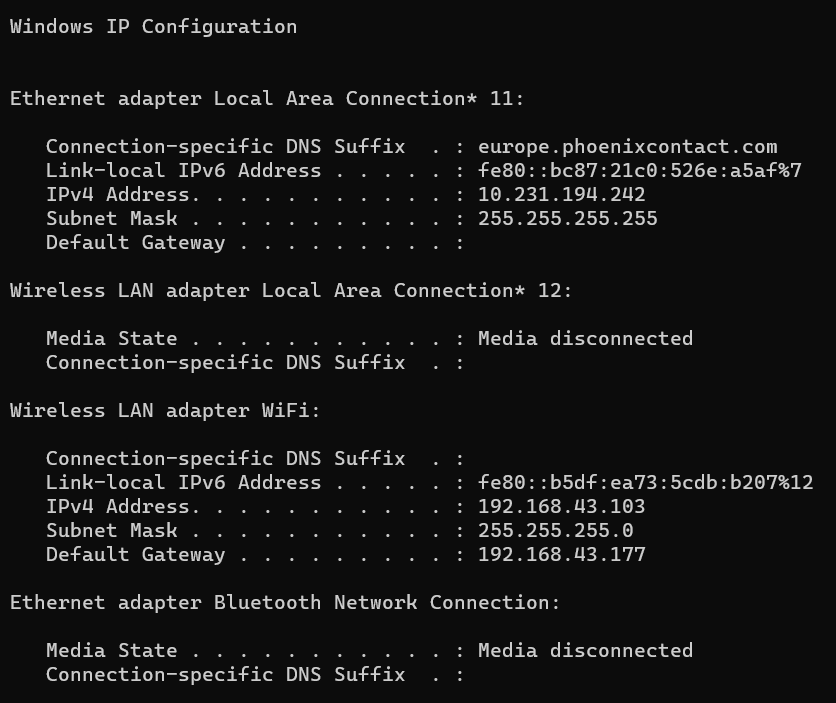Click the europe.phoenixcontact.com DNS suffix
Screen dimensions: 836x703
pyautogui.click(x=627, y=147)
